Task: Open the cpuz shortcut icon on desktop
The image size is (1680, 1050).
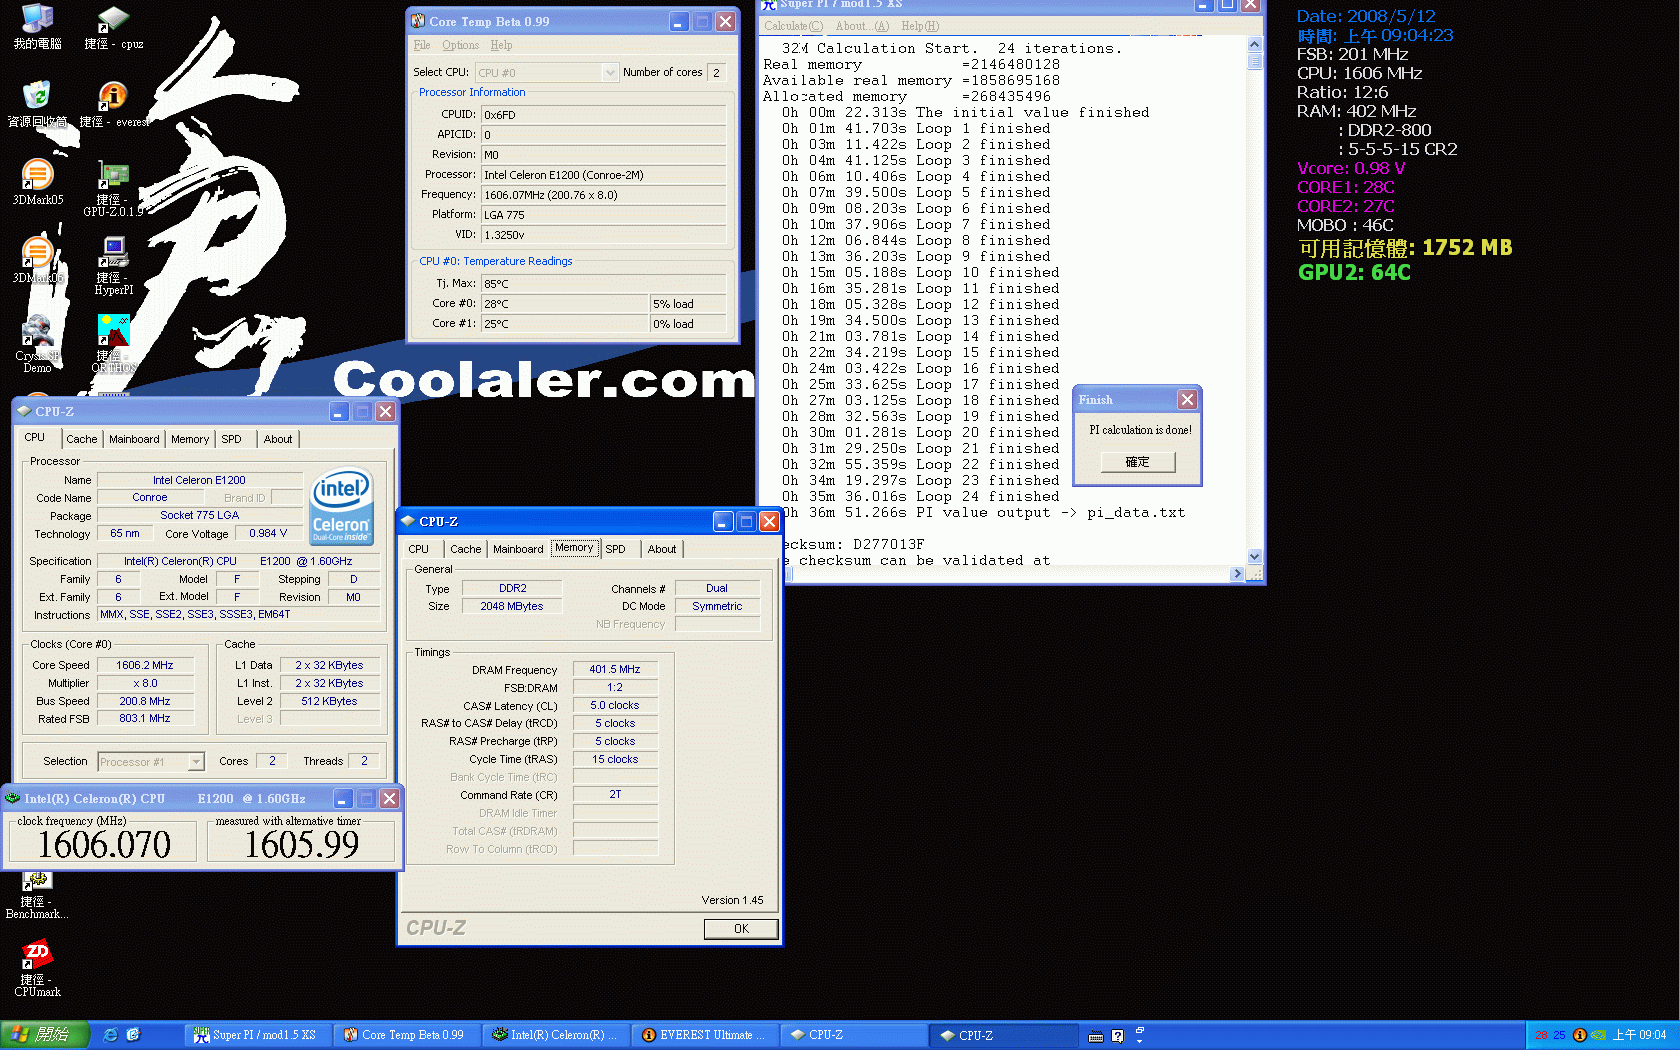Action: click(113, 26)
